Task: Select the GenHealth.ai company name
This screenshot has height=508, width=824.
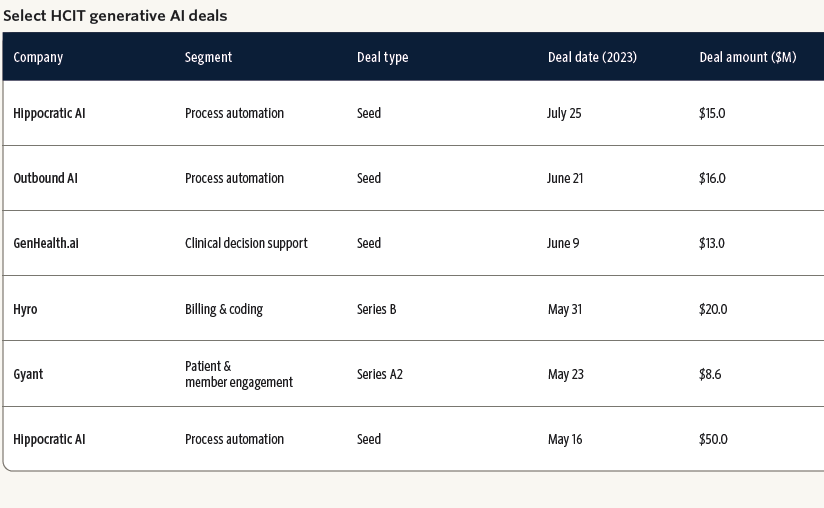Action: pos(46,243)
